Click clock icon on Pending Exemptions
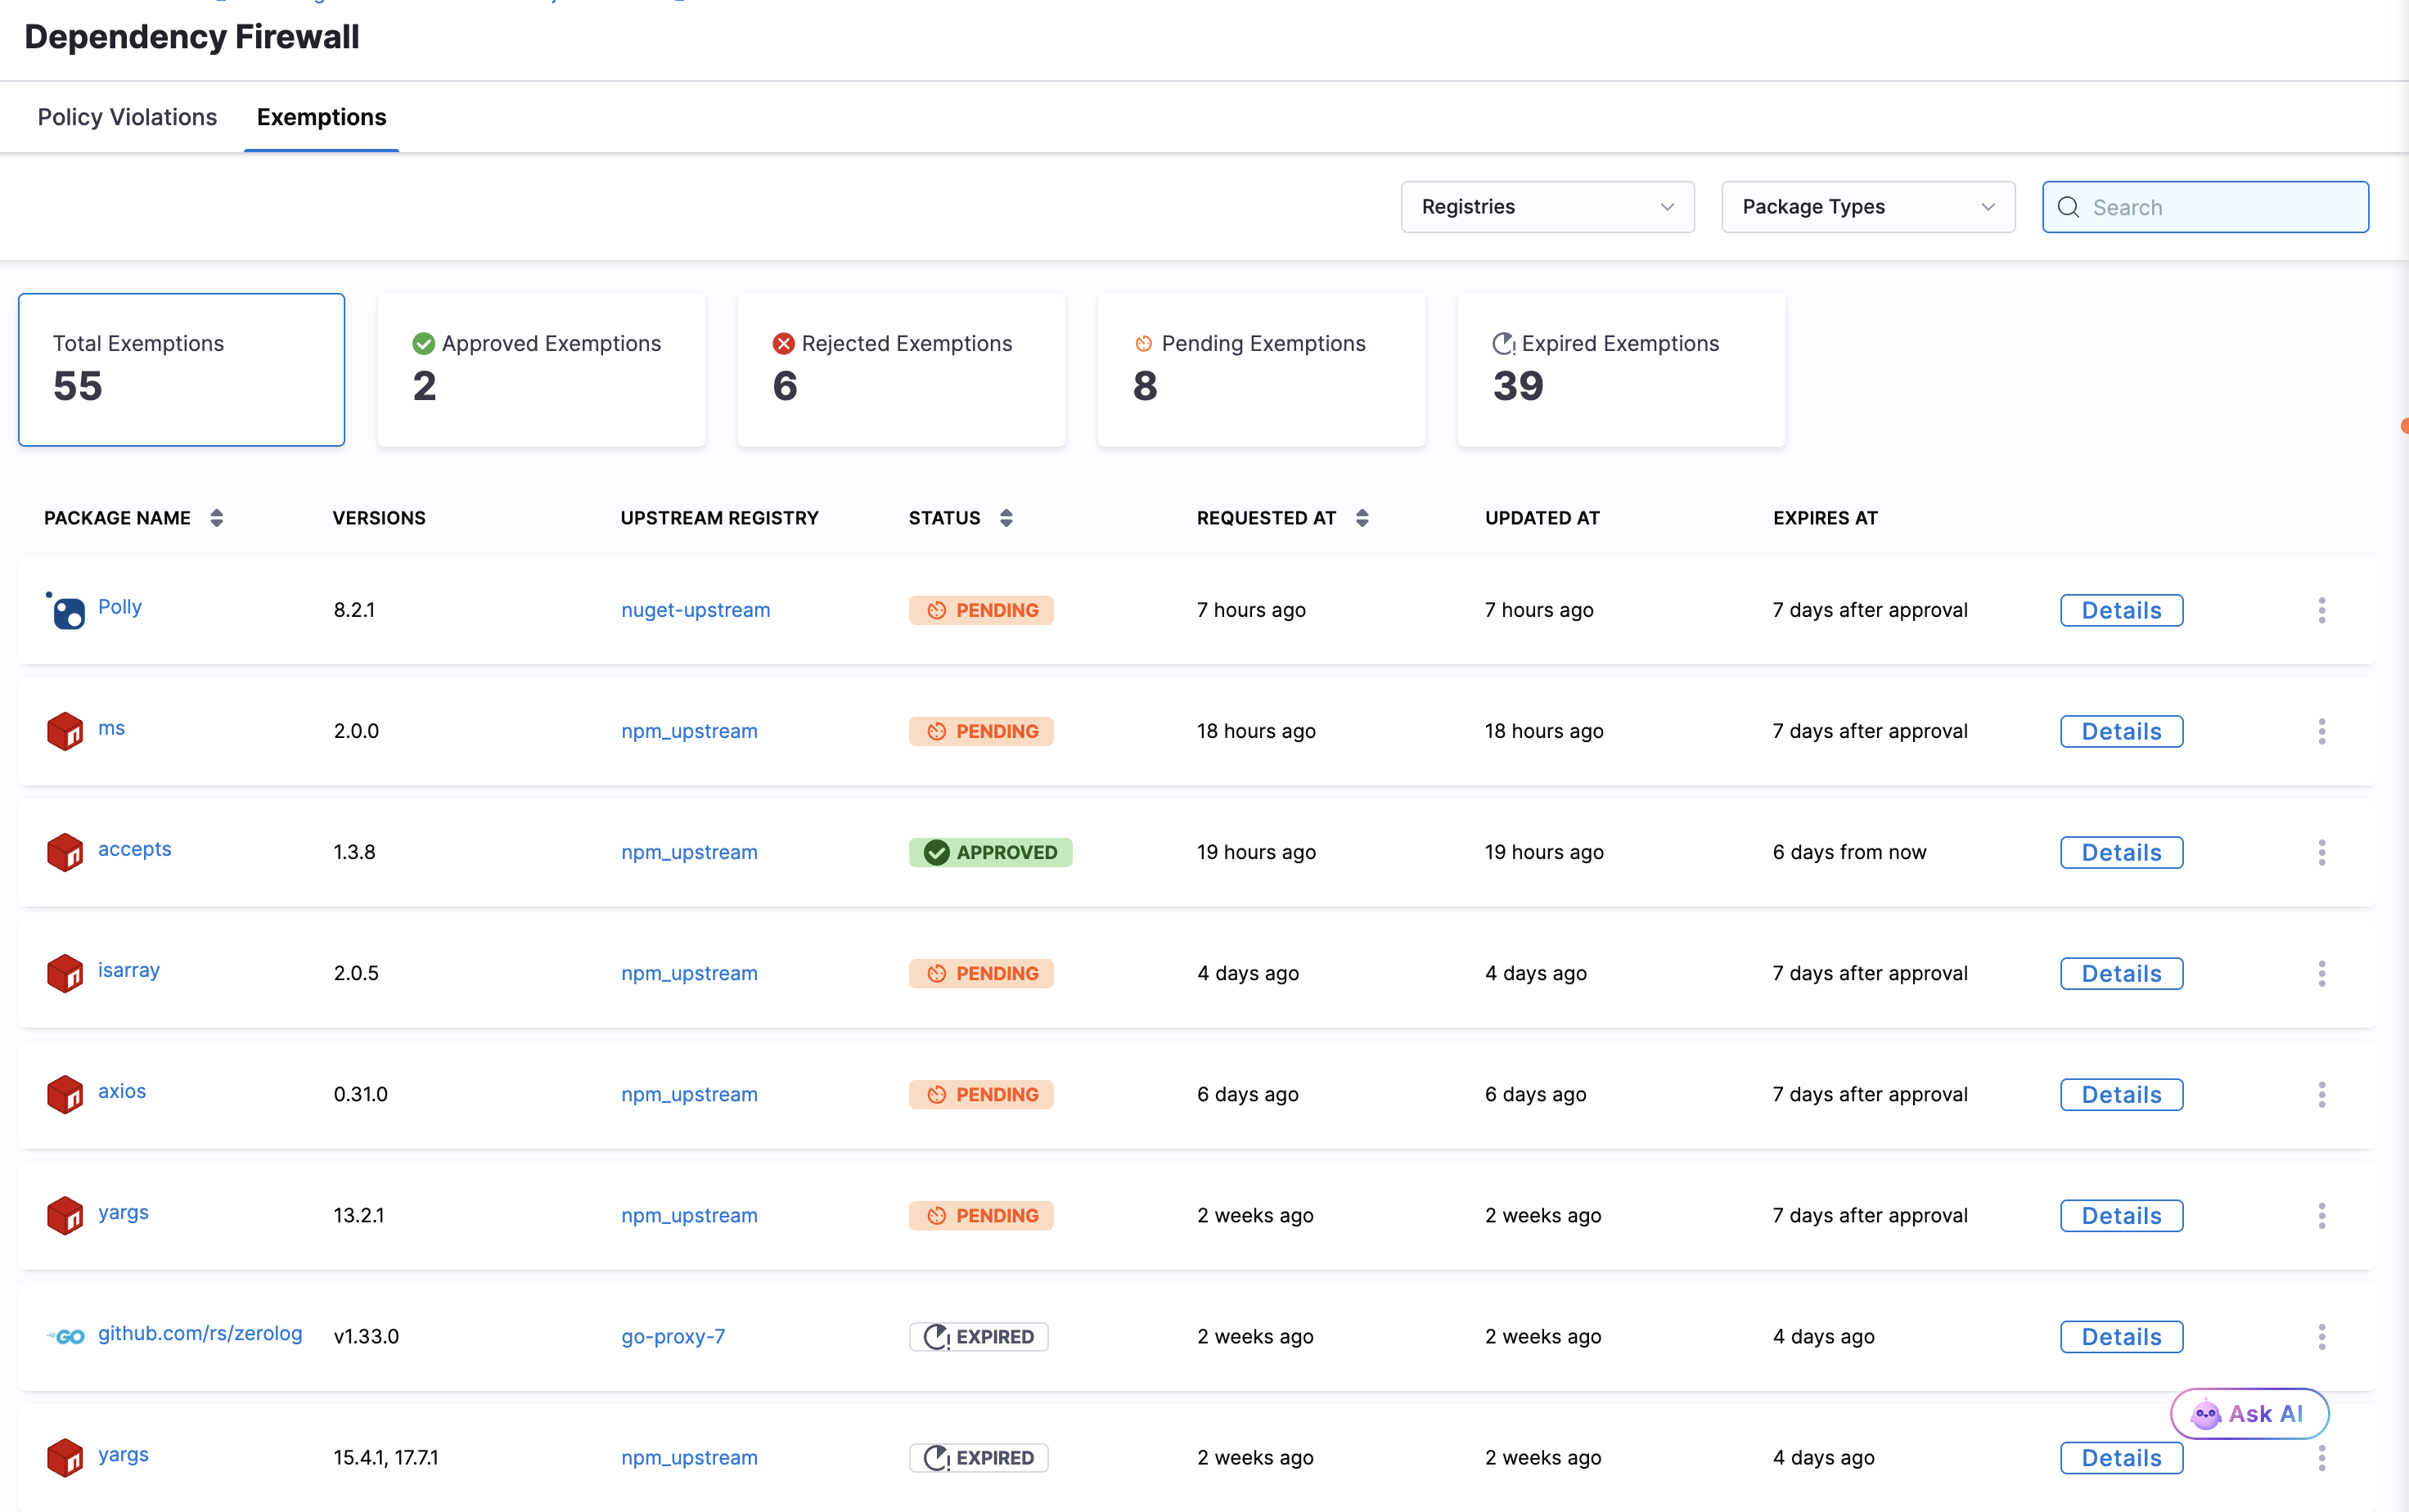 coord(1143,343)
